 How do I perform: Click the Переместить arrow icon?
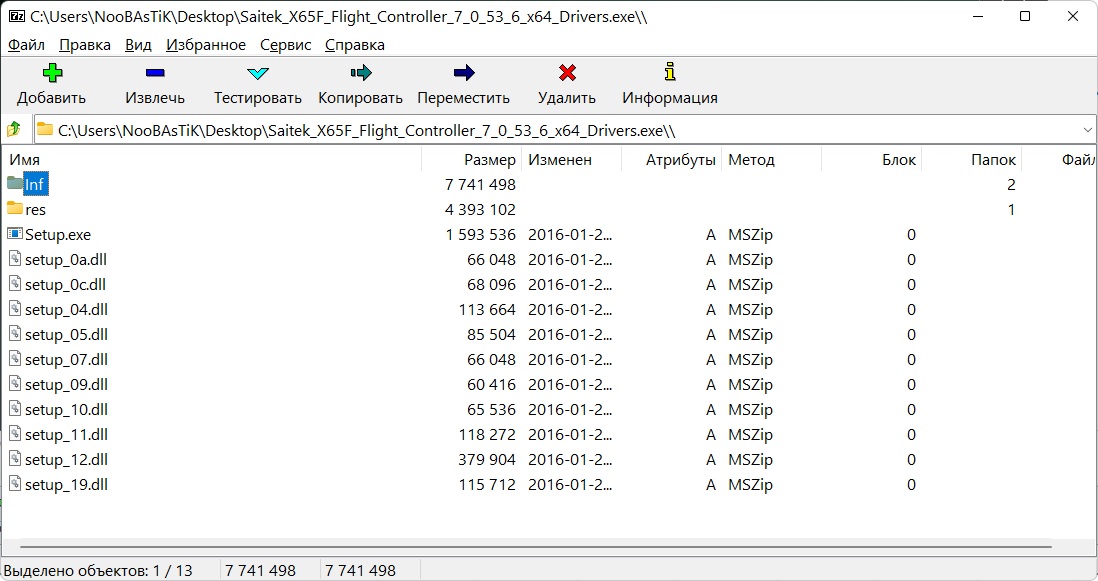(464, 72)
